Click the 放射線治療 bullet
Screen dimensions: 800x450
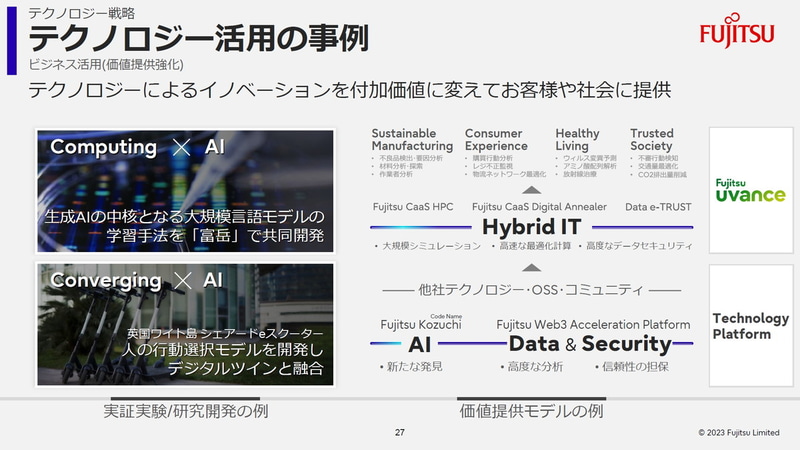pos(576,174)
